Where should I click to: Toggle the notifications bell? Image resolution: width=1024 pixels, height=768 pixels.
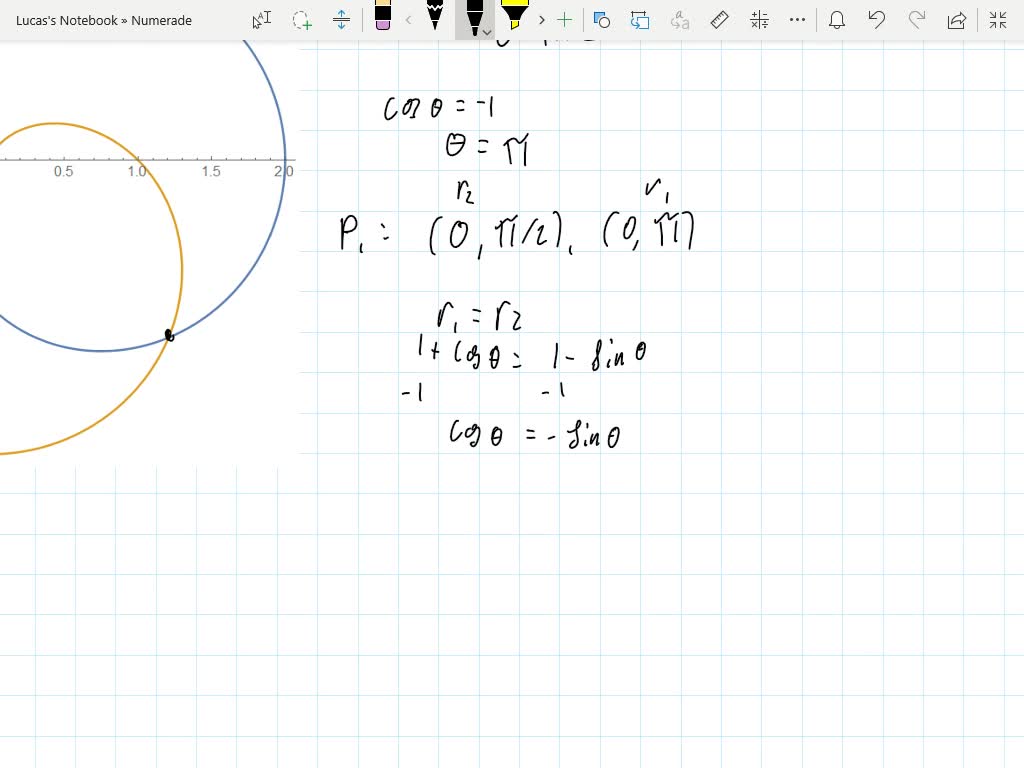pos(837,20)
